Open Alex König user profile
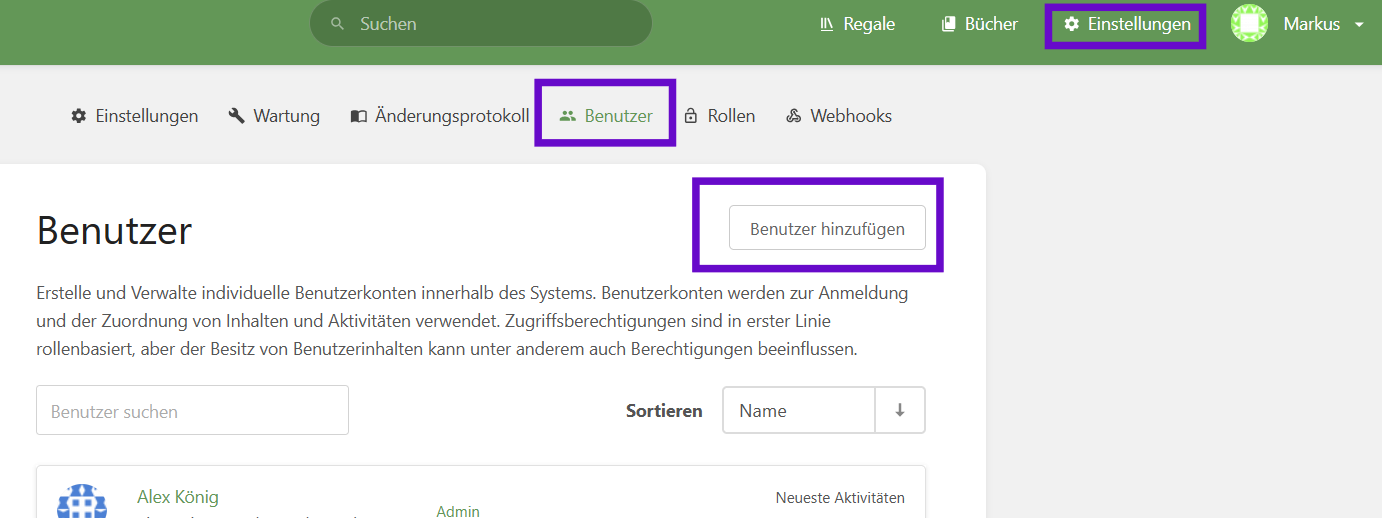The image size is (1382, 518). coord(178,497)
